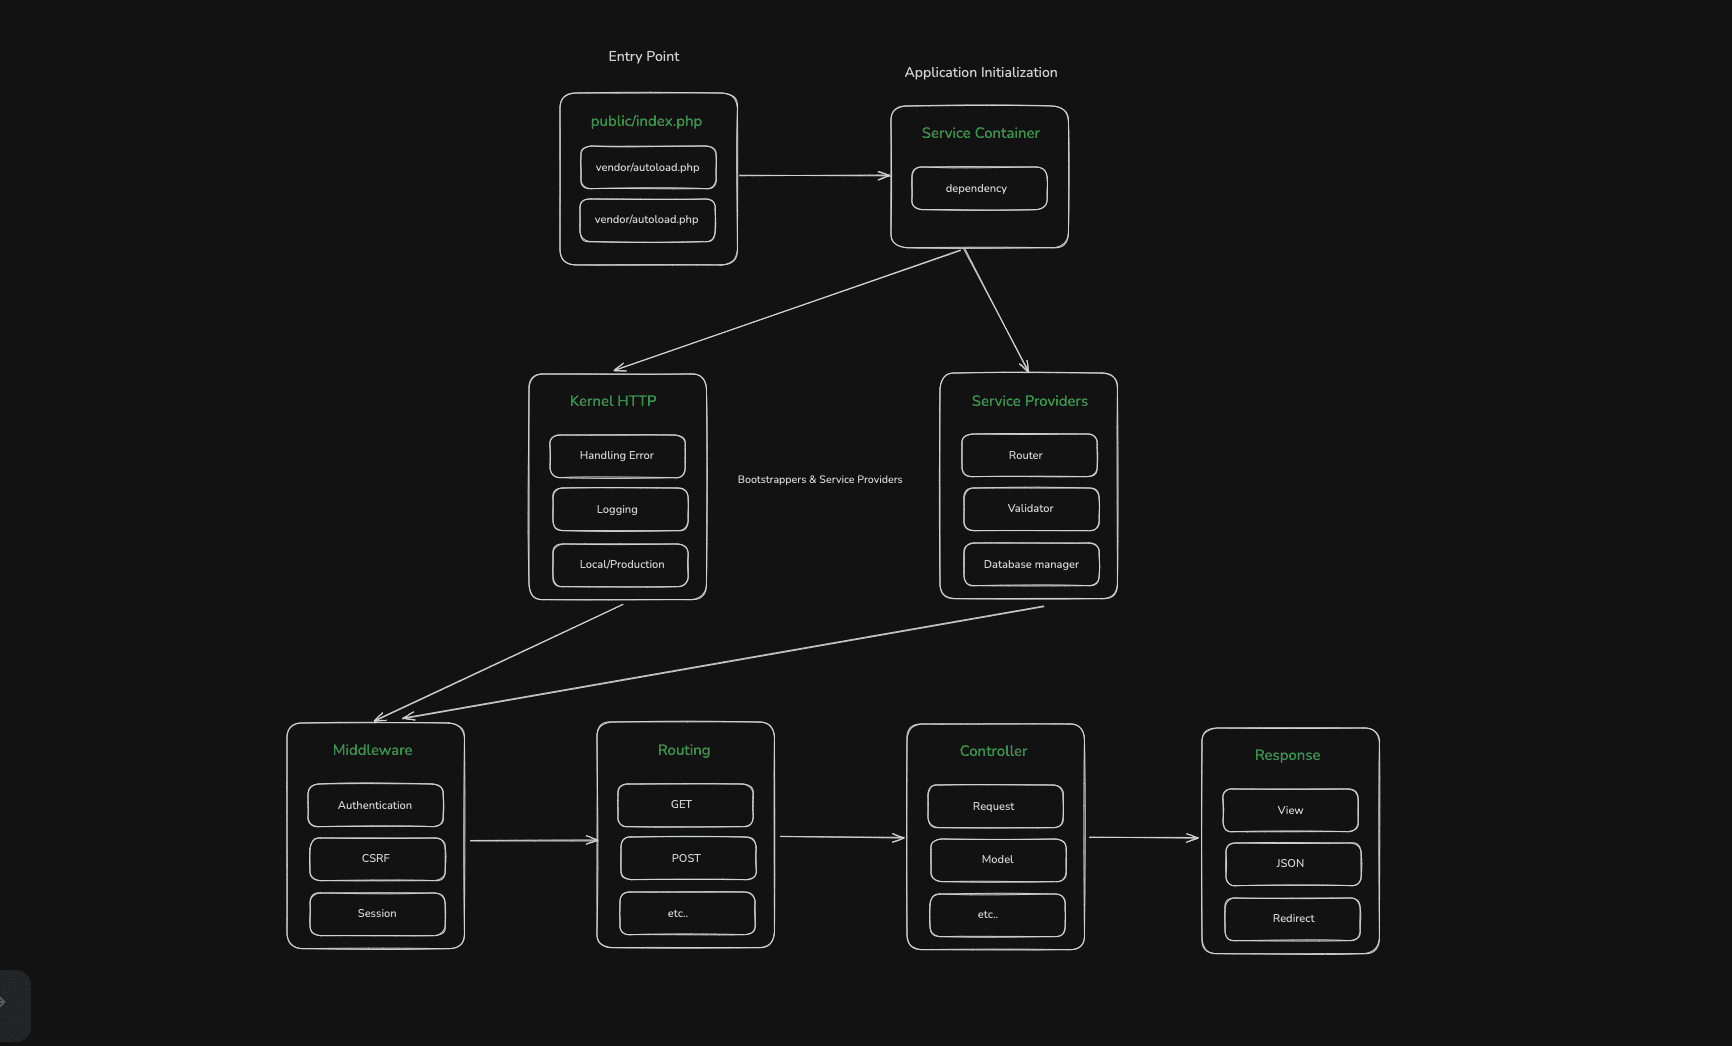
Task: Click the Logging box
Action: [x=619, y=509]
